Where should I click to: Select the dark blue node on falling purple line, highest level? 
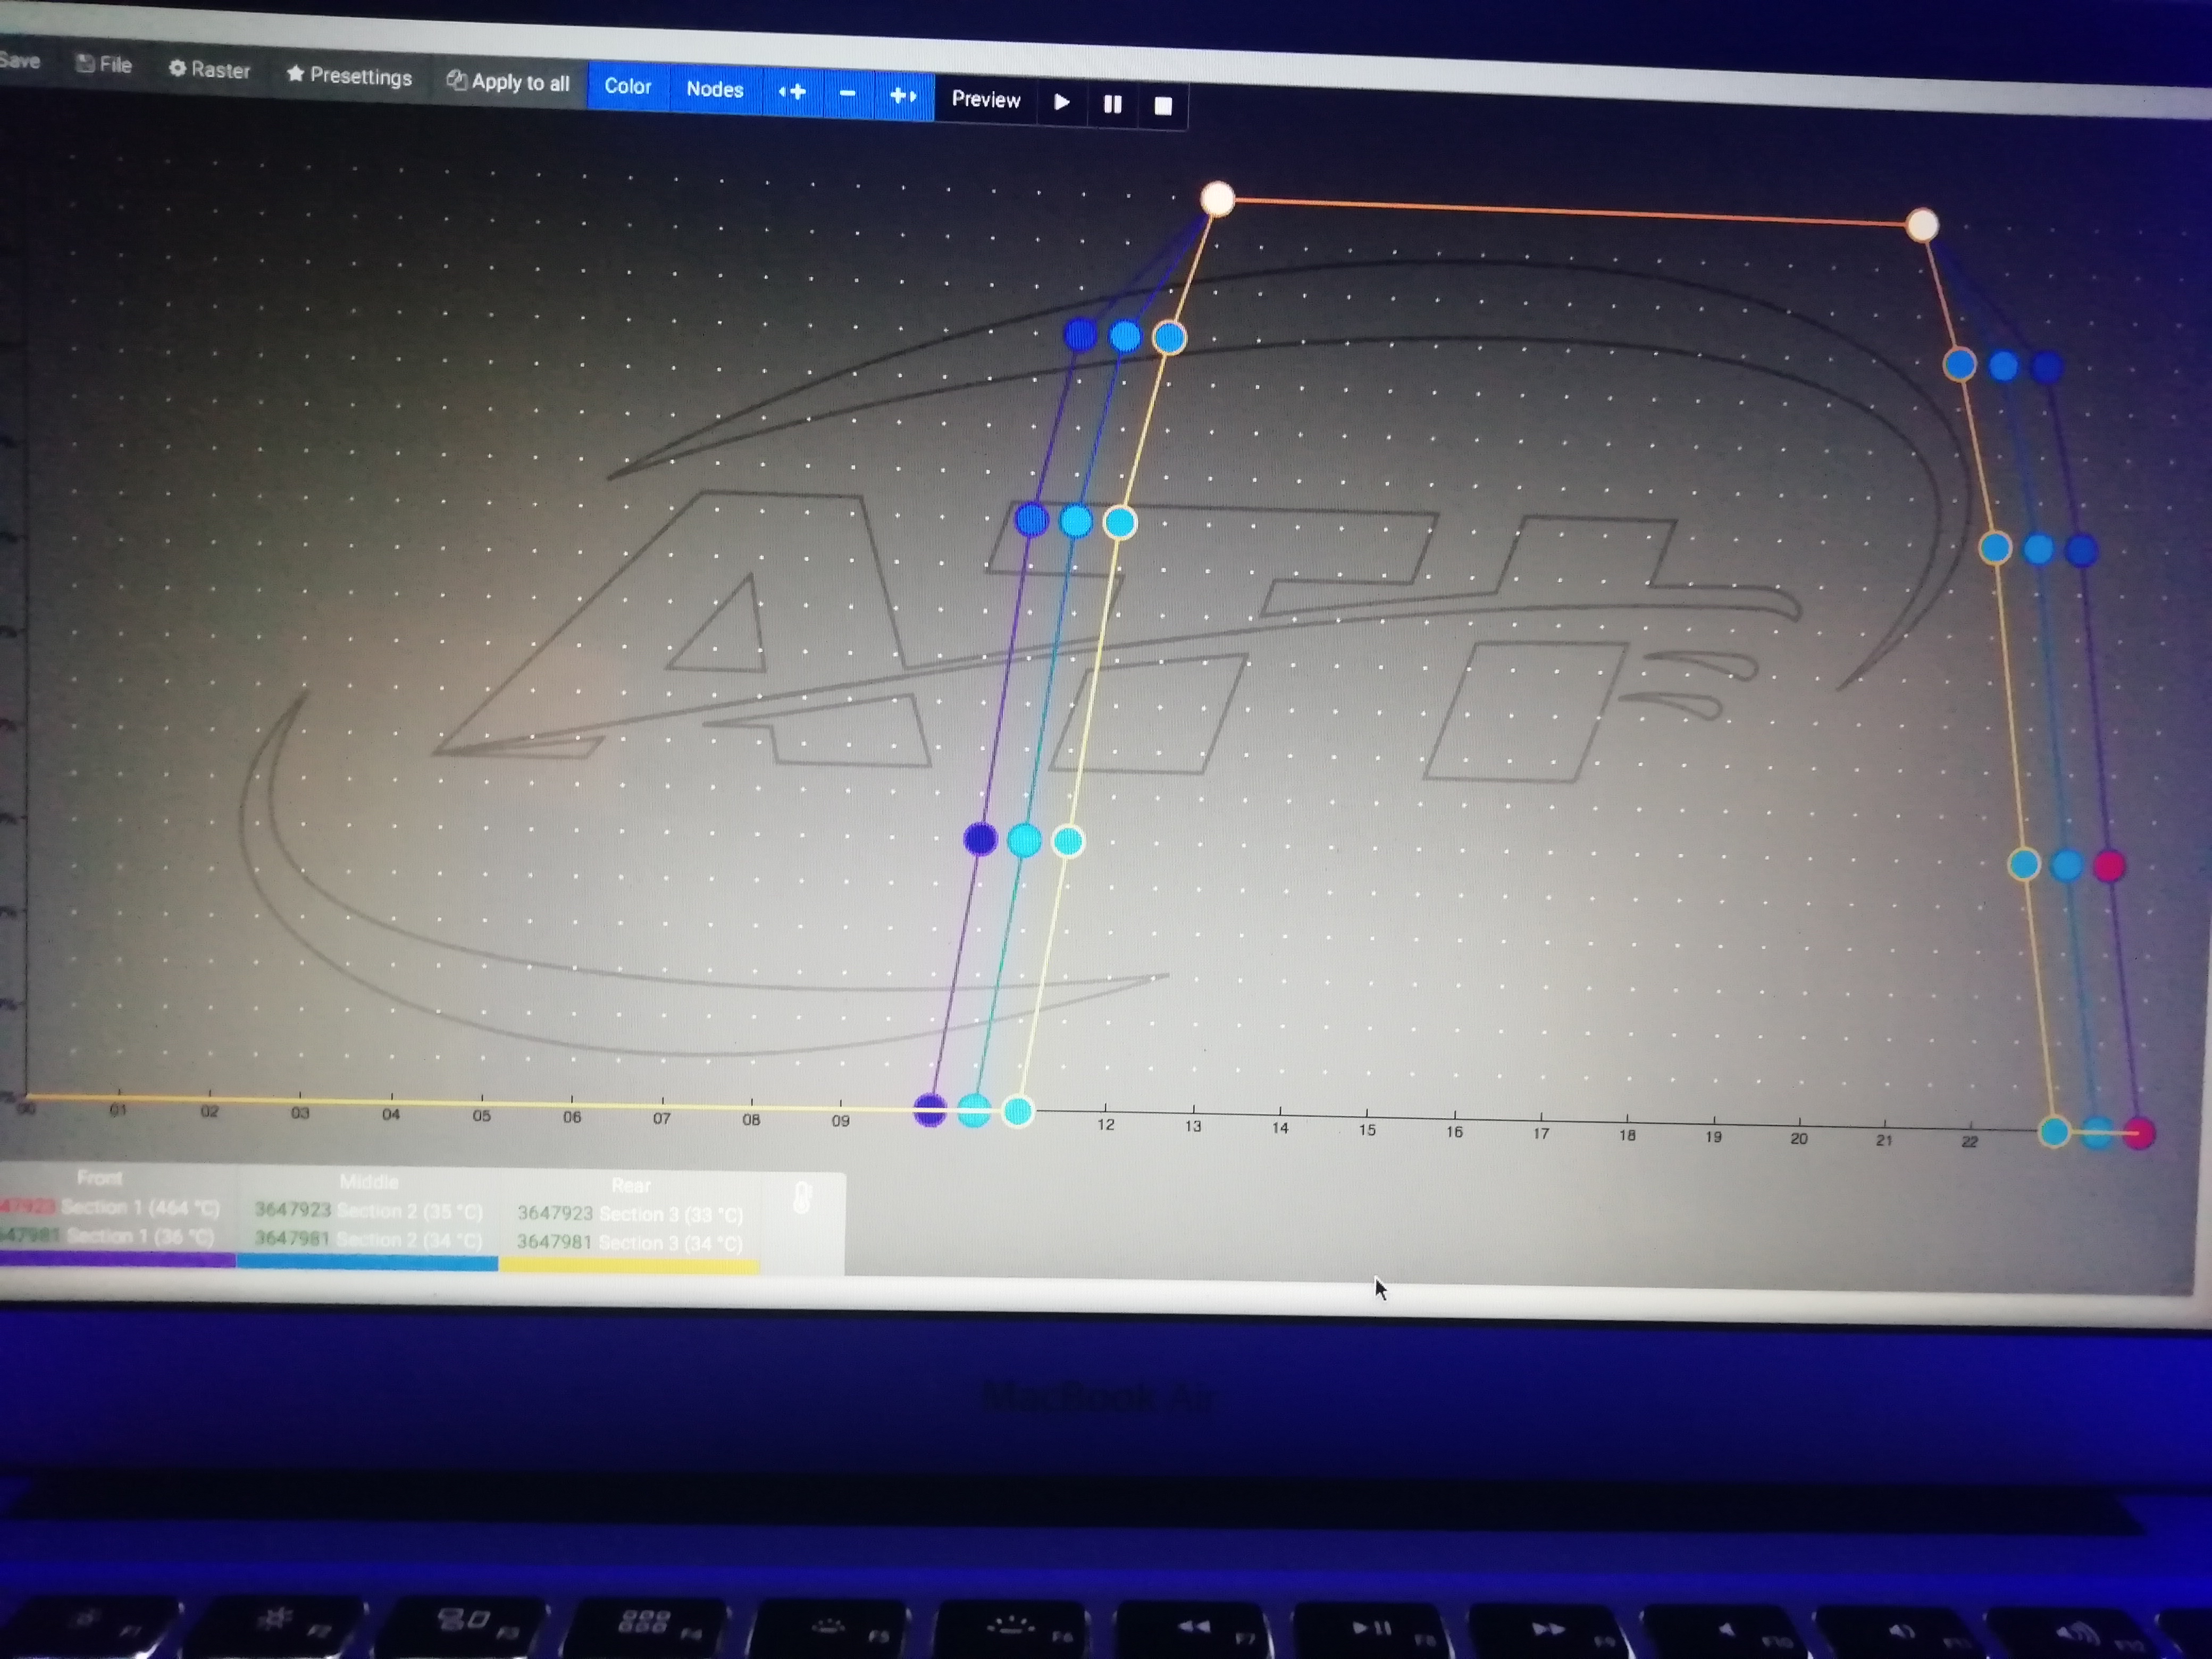[x=2046, y=368]
